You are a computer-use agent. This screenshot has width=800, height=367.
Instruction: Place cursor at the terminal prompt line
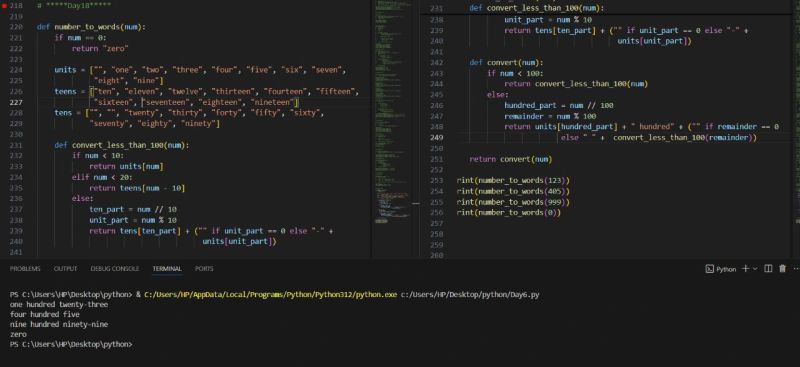(71, 345)
